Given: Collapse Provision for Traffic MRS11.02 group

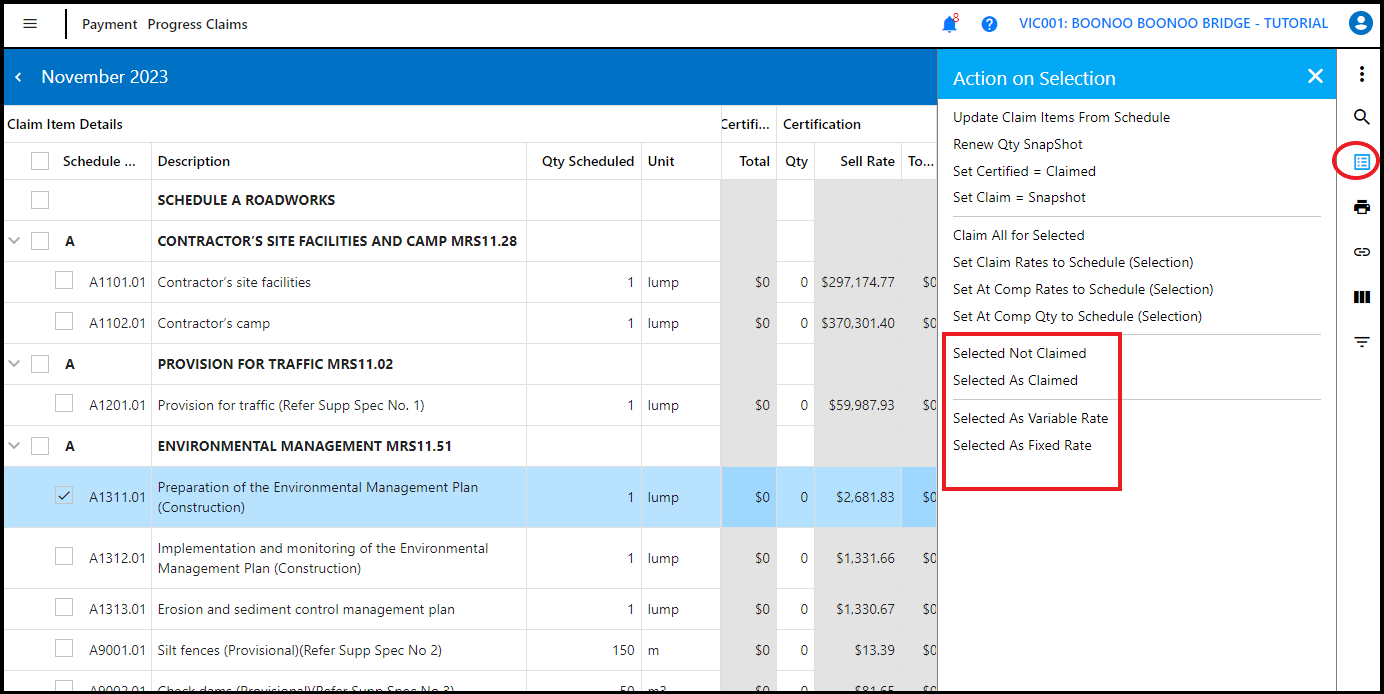Looking at the screenshot, I should pyautogui.click(x=14, y=364).
